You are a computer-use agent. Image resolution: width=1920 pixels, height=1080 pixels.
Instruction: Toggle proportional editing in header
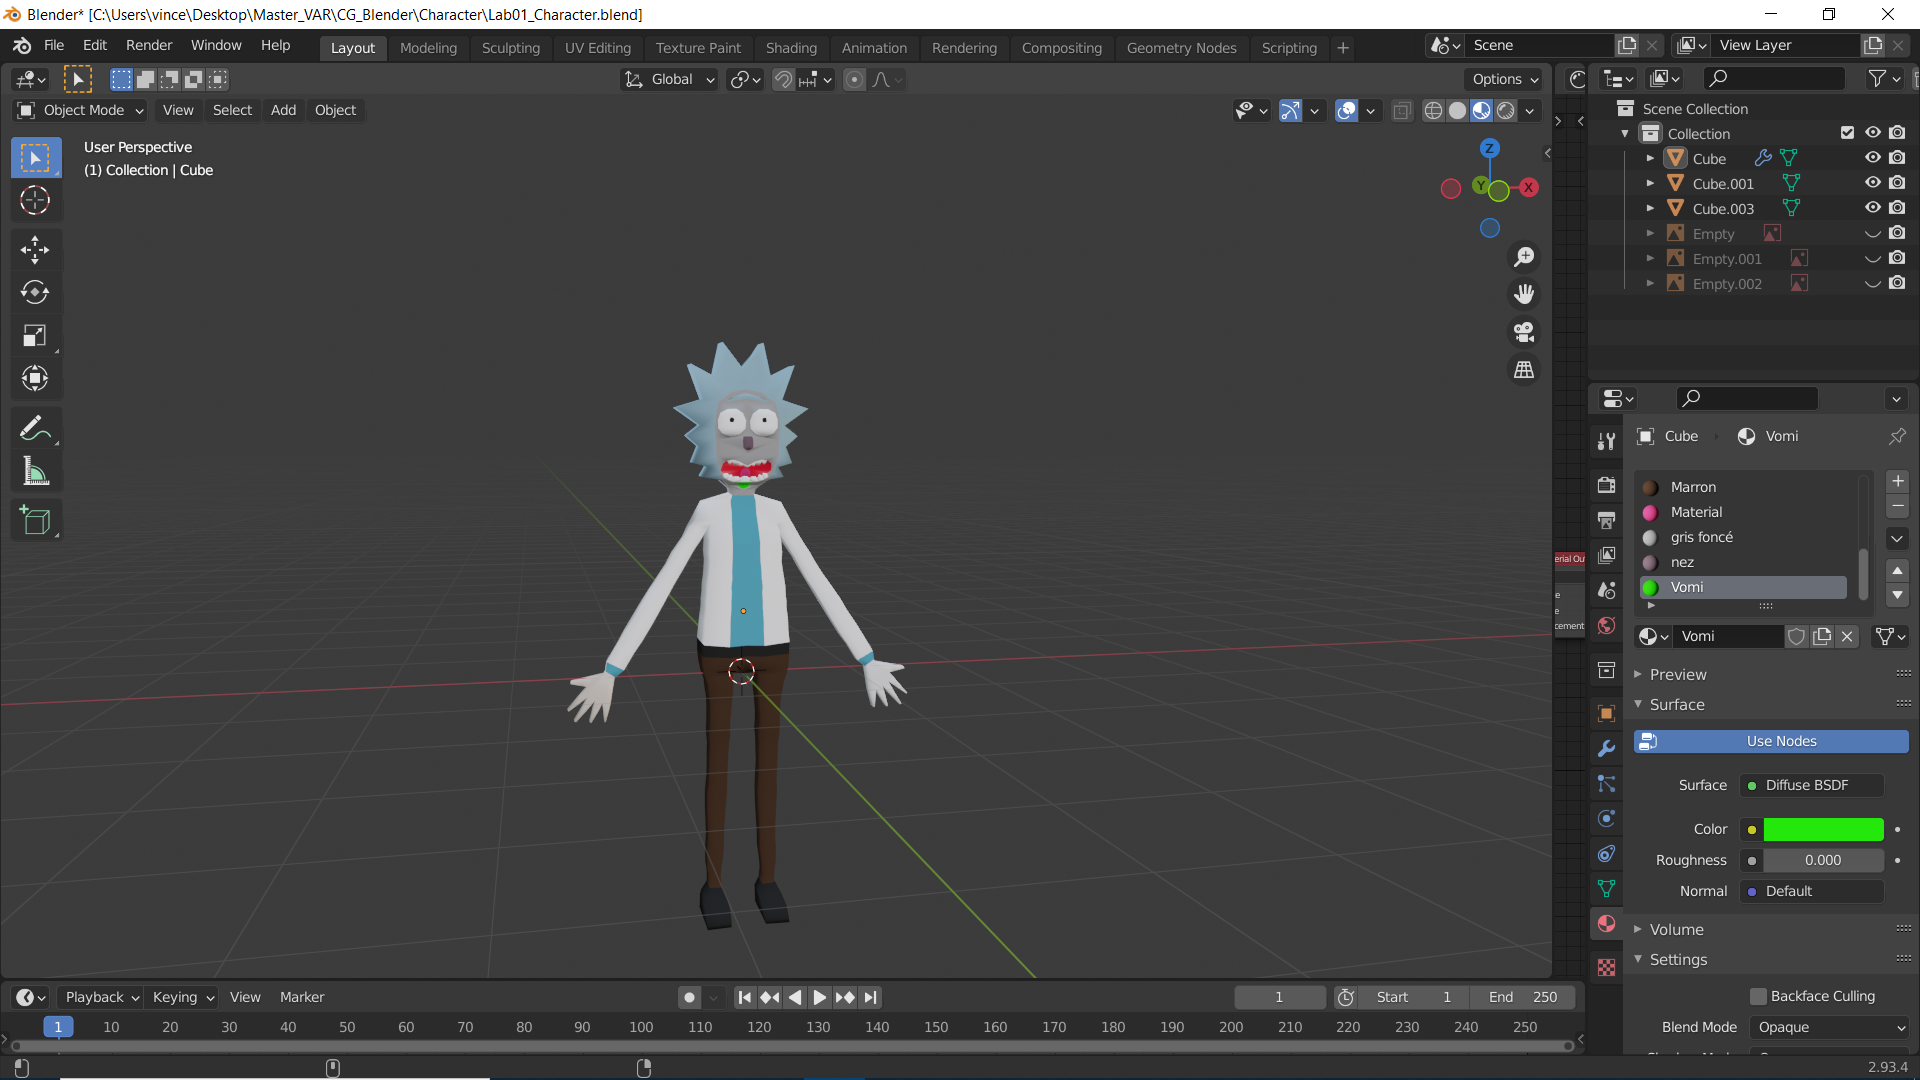coord(854,79)
